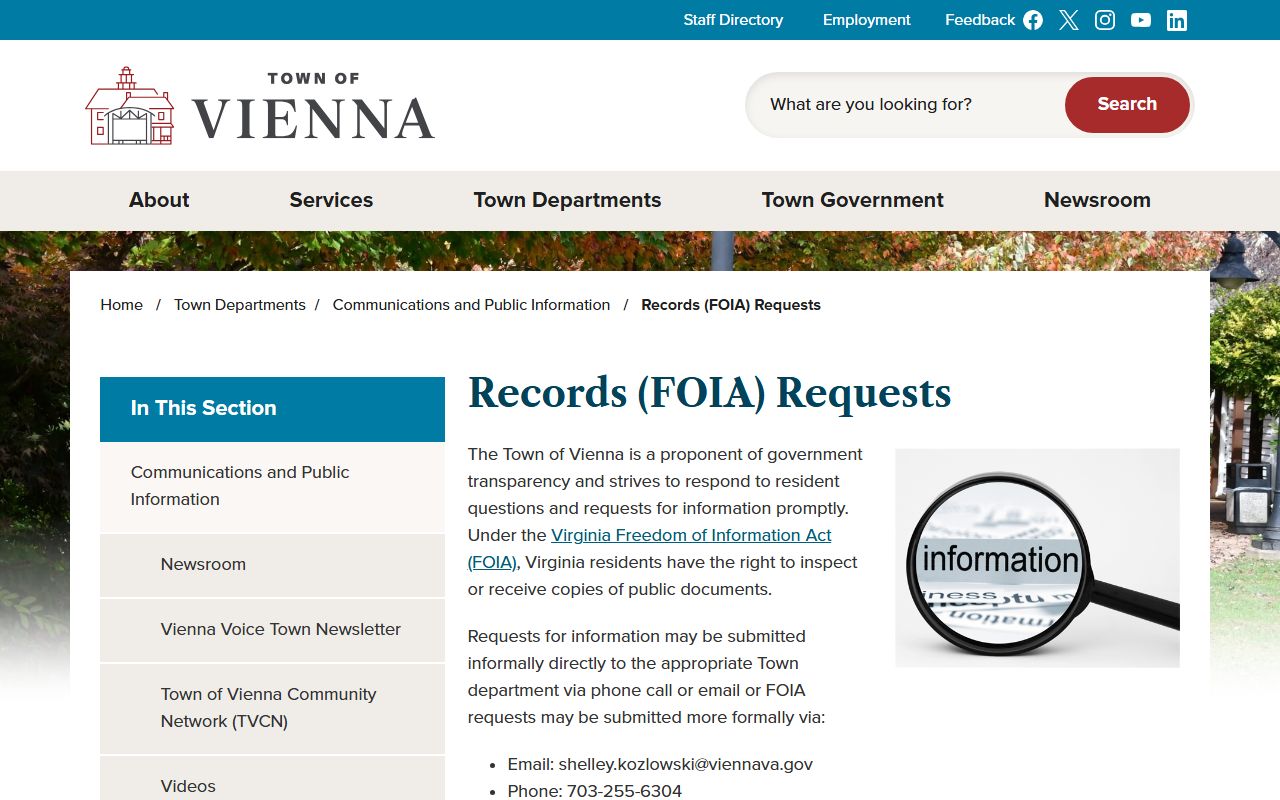Open the Town Government menu
This screenshot has width=1280, height=800.
click(x=853, y=200)
